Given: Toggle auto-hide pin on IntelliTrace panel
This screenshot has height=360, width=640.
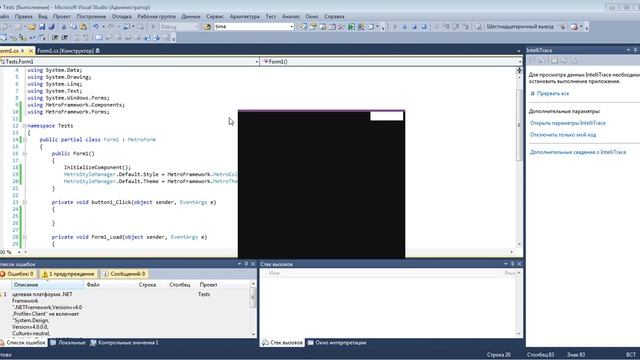Looking at the screenshot, I should (x=636, y=50).
